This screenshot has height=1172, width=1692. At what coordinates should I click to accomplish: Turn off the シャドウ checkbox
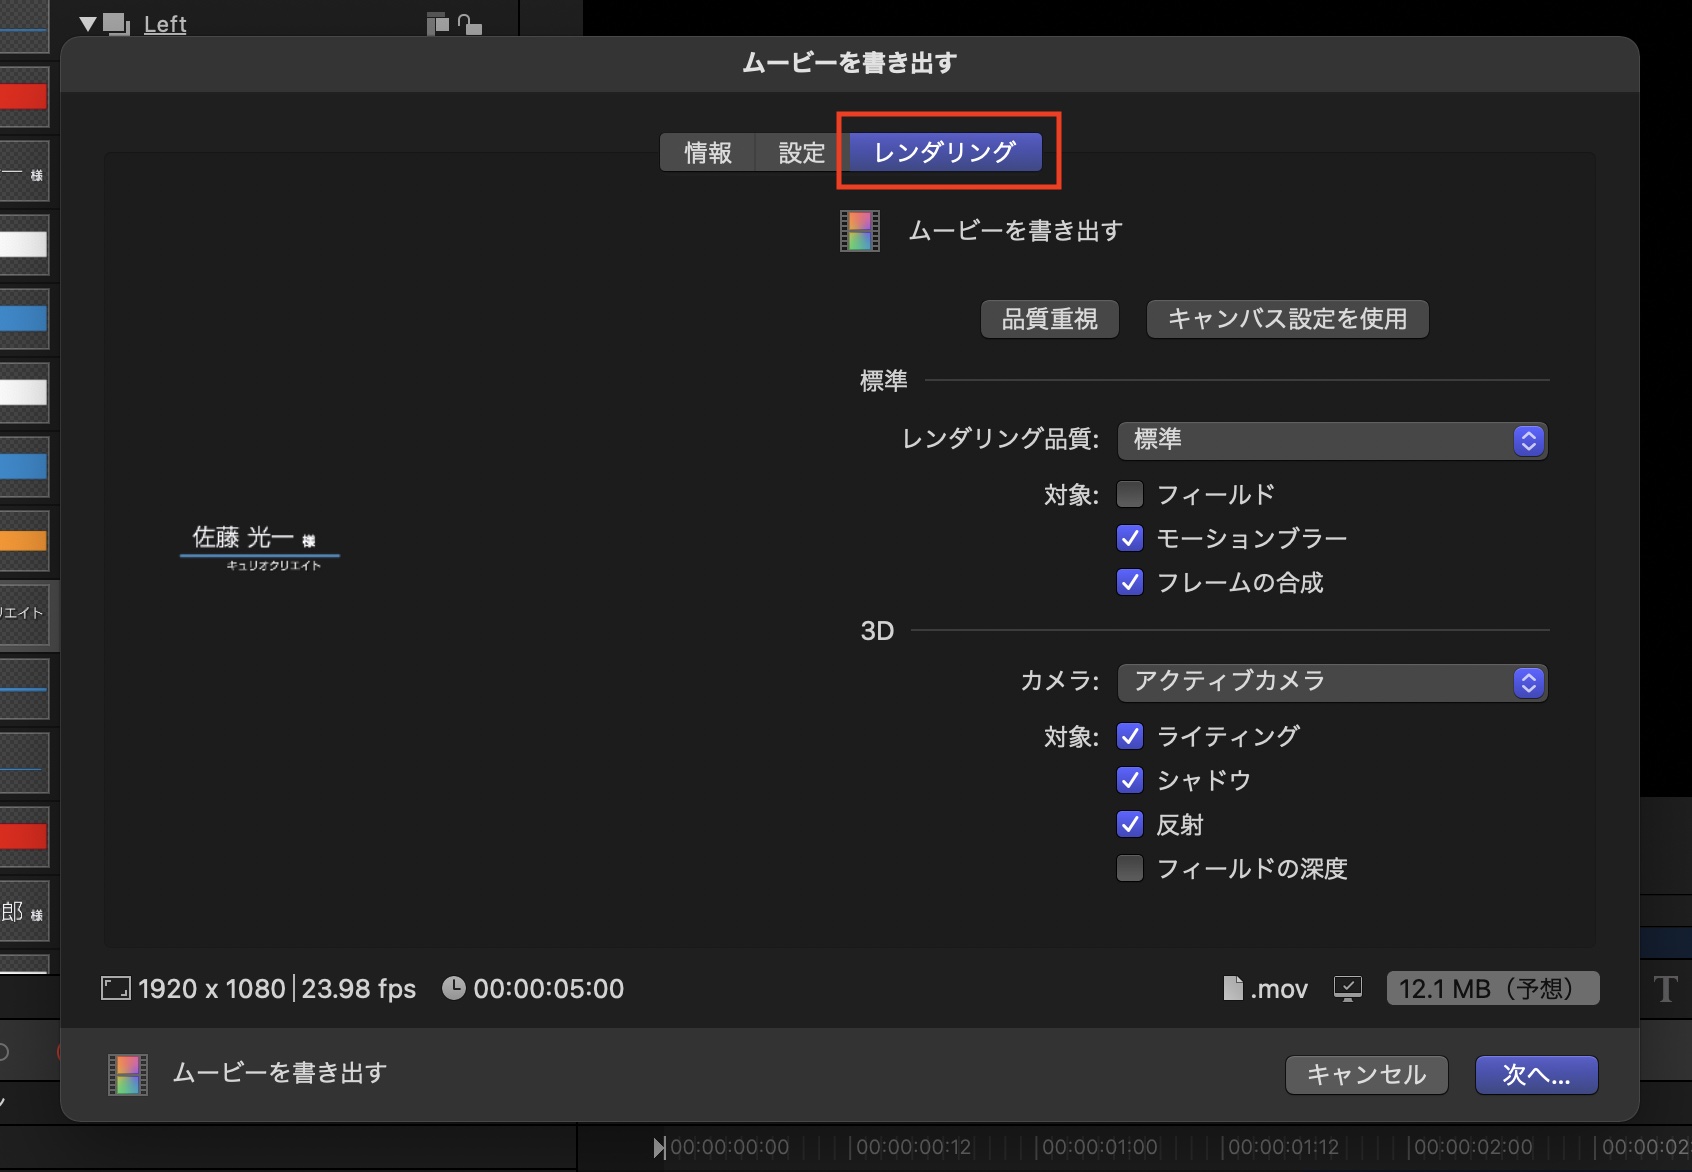tap(1130, 780)
